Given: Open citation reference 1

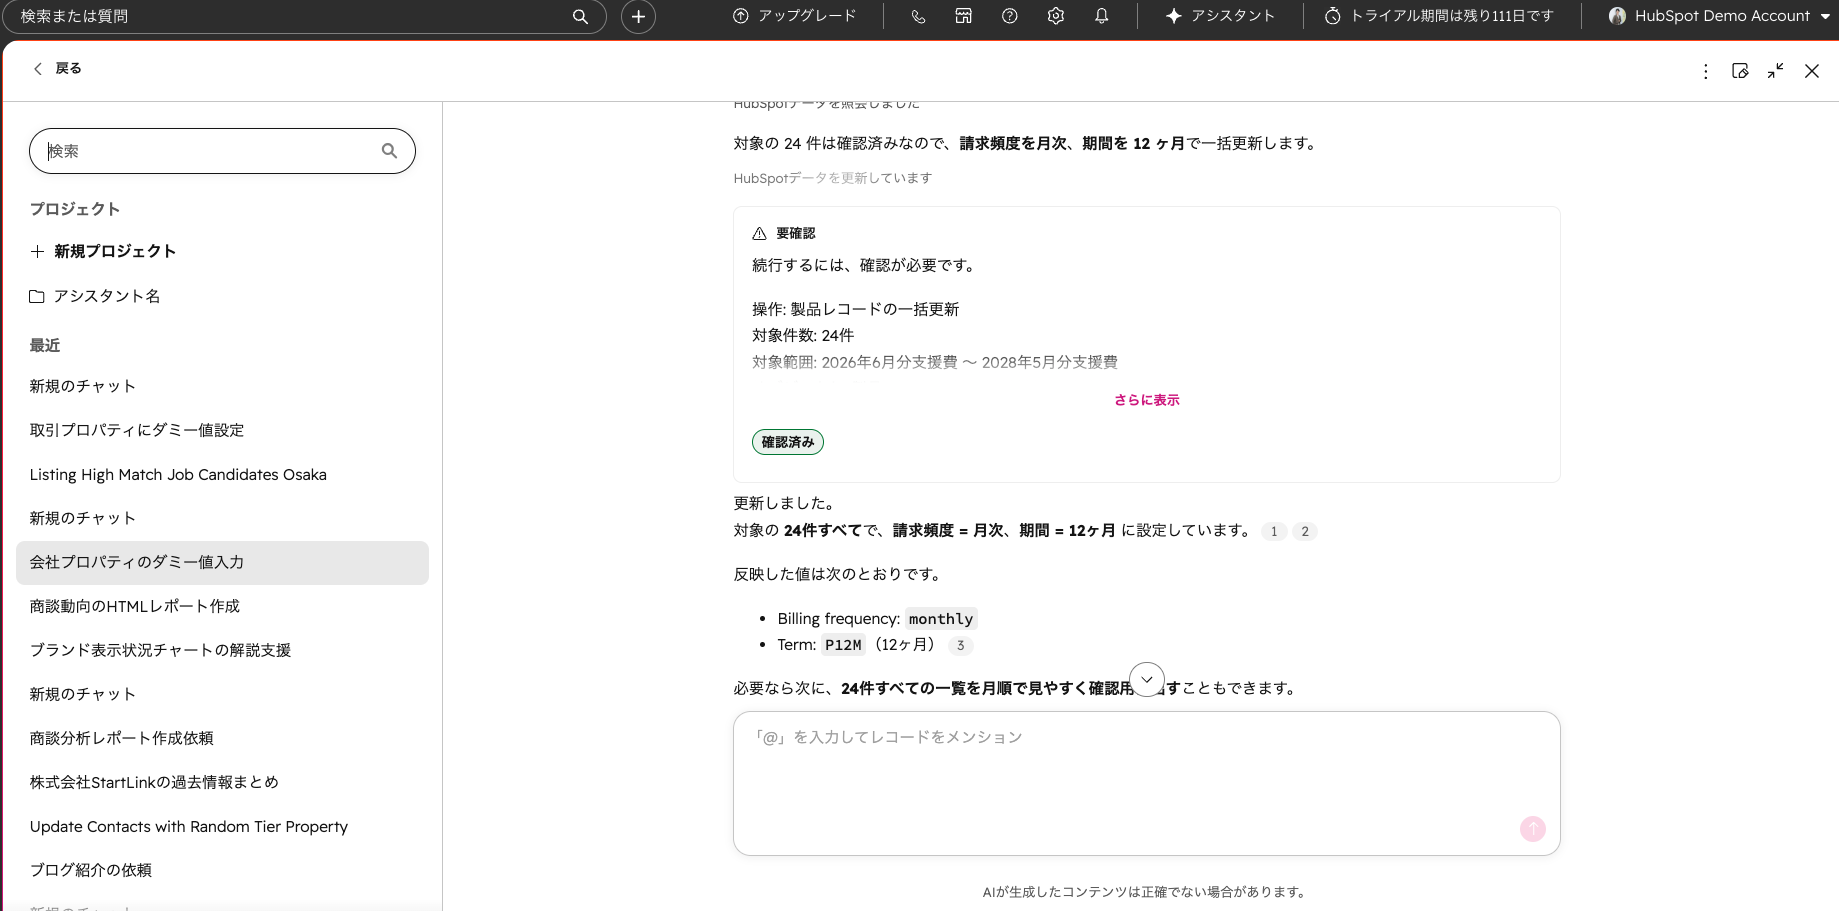Looking at the screenshot, I should click(x=1274, y=531).
